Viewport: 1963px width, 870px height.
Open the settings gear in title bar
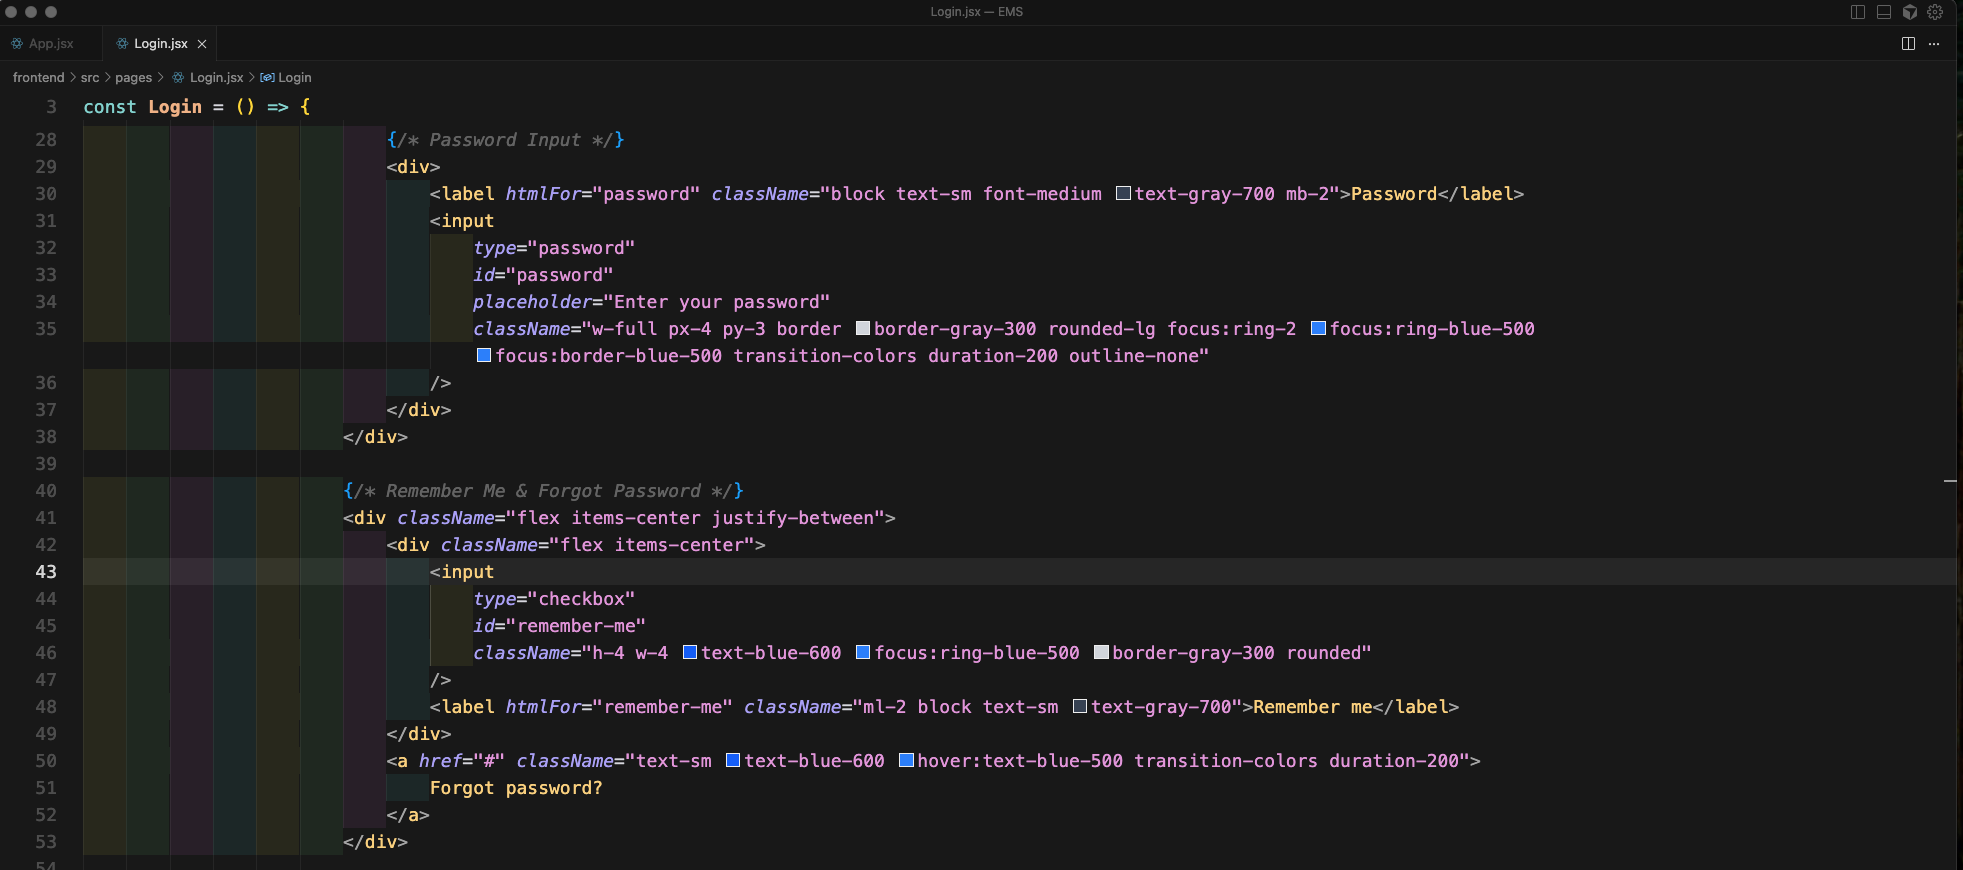[x=1935, y=12]
